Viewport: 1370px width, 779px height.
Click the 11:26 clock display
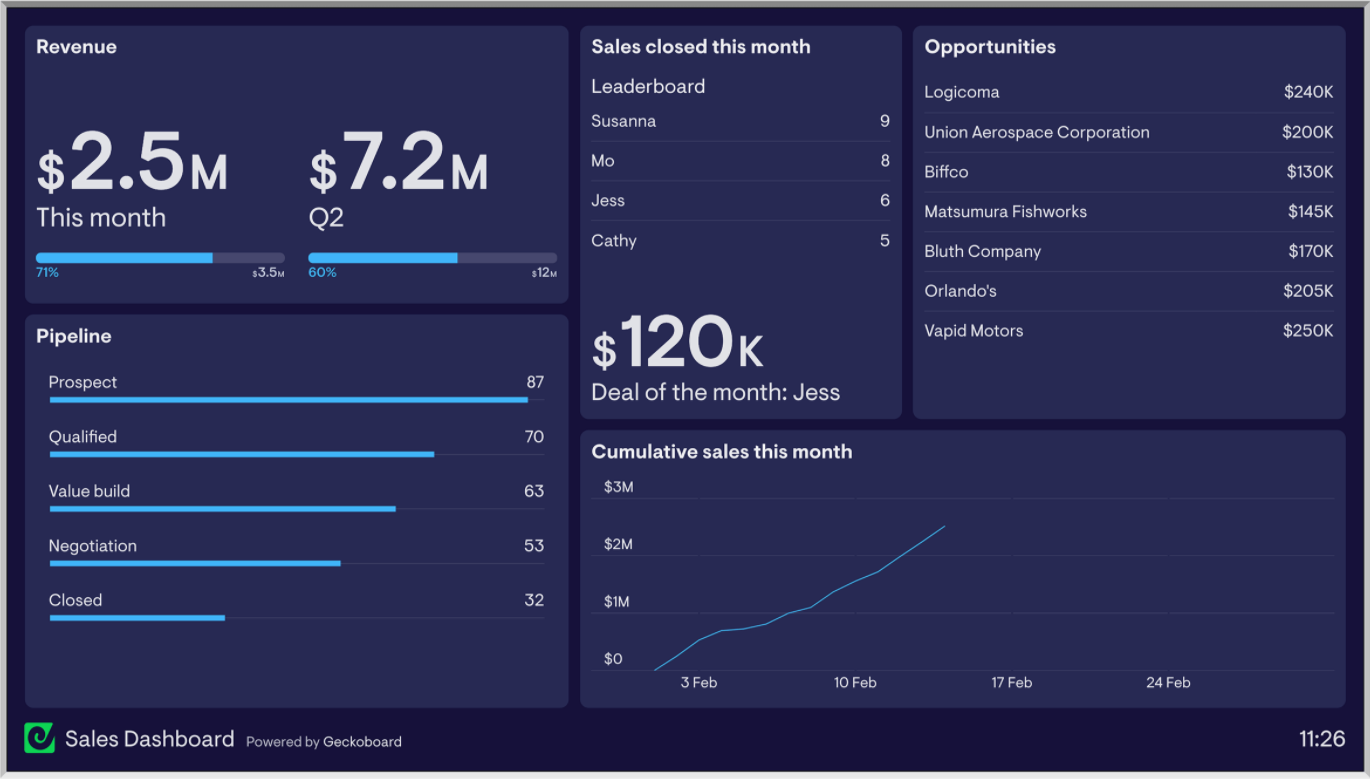tap(1322, 739)
